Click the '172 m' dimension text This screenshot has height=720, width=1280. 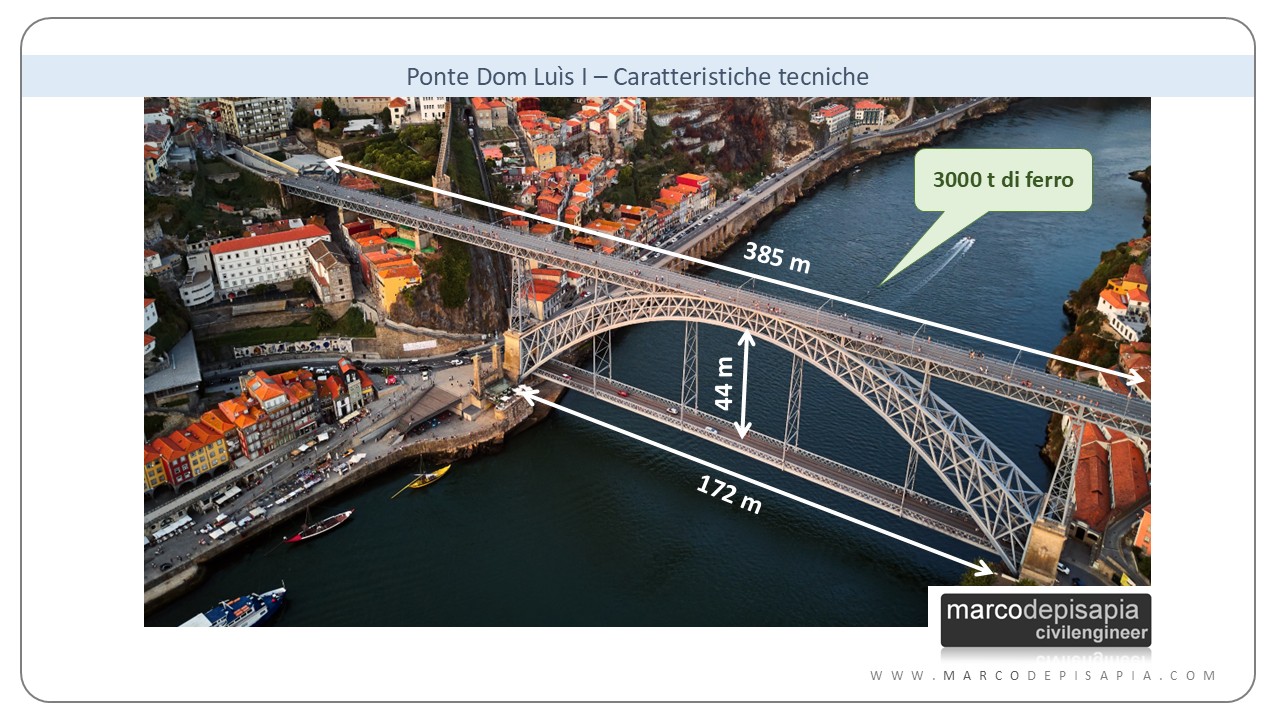tap(729, 492)
